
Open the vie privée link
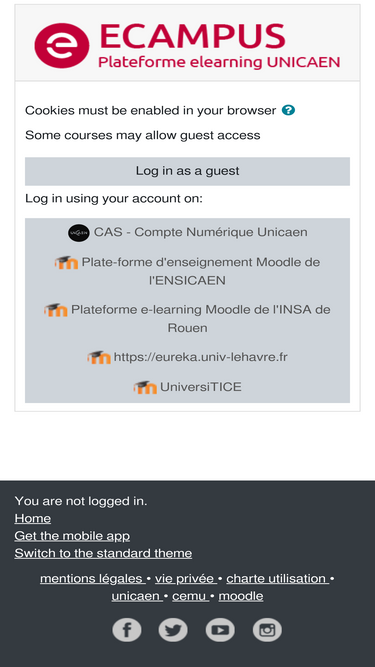(186, 579)
